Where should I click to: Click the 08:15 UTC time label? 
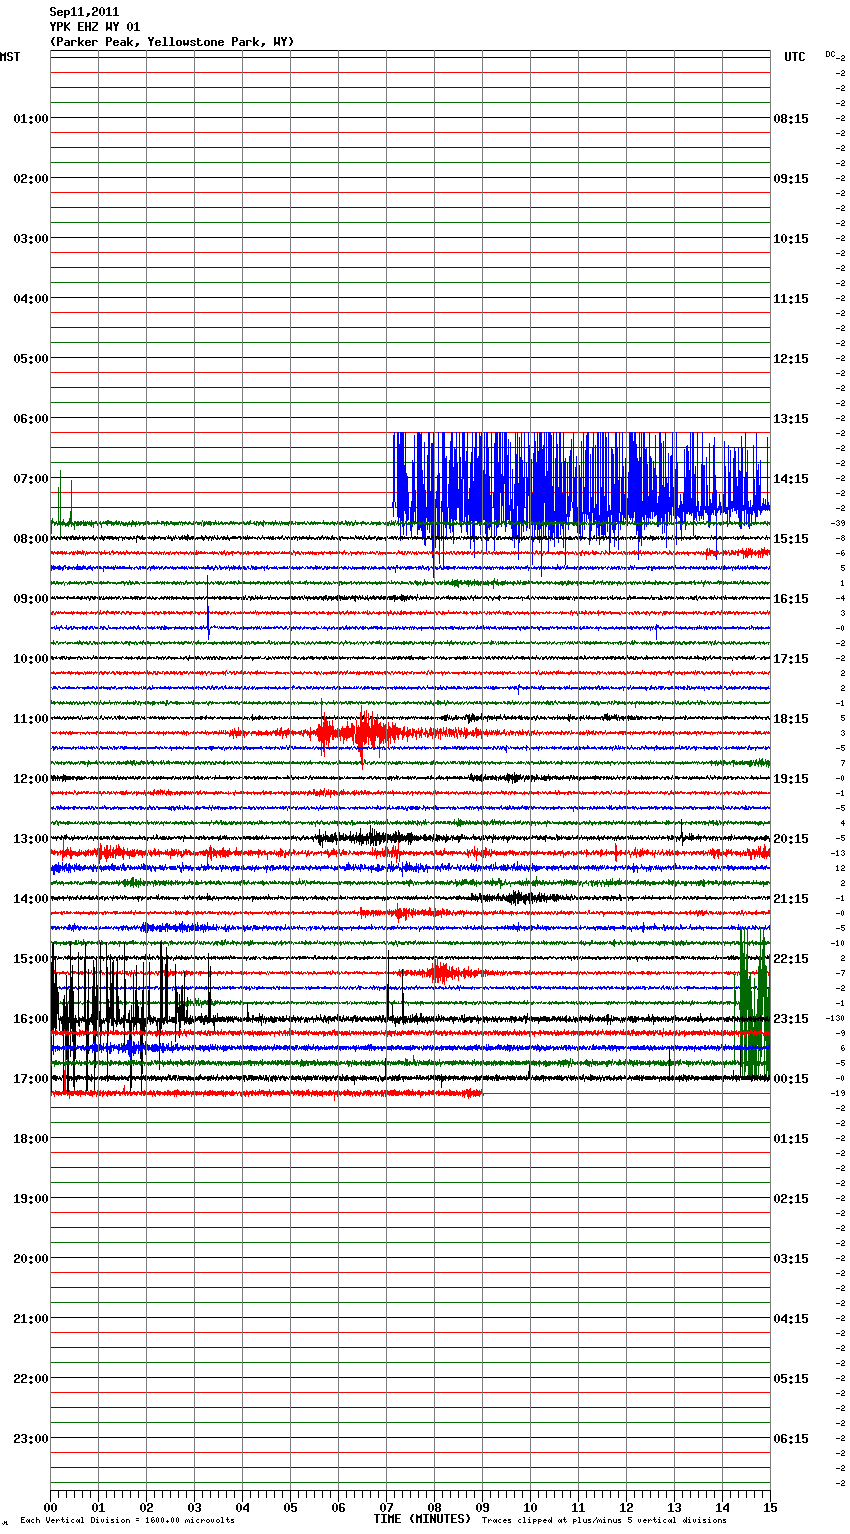pyautogui.click(x=791, y=119)
